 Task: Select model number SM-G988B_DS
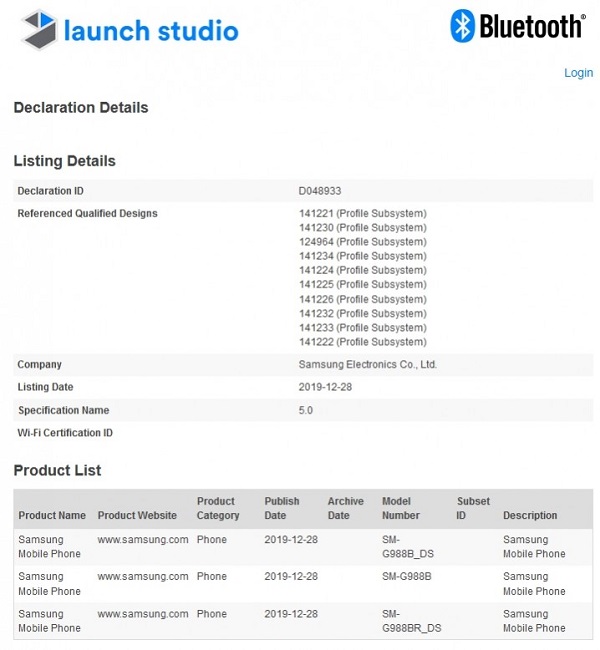coord(408,547)
